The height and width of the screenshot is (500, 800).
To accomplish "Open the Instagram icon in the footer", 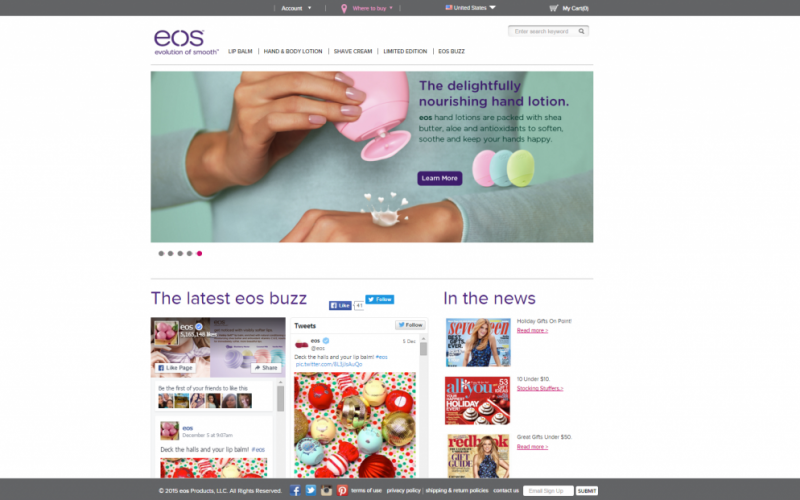I will click(327, 490).
